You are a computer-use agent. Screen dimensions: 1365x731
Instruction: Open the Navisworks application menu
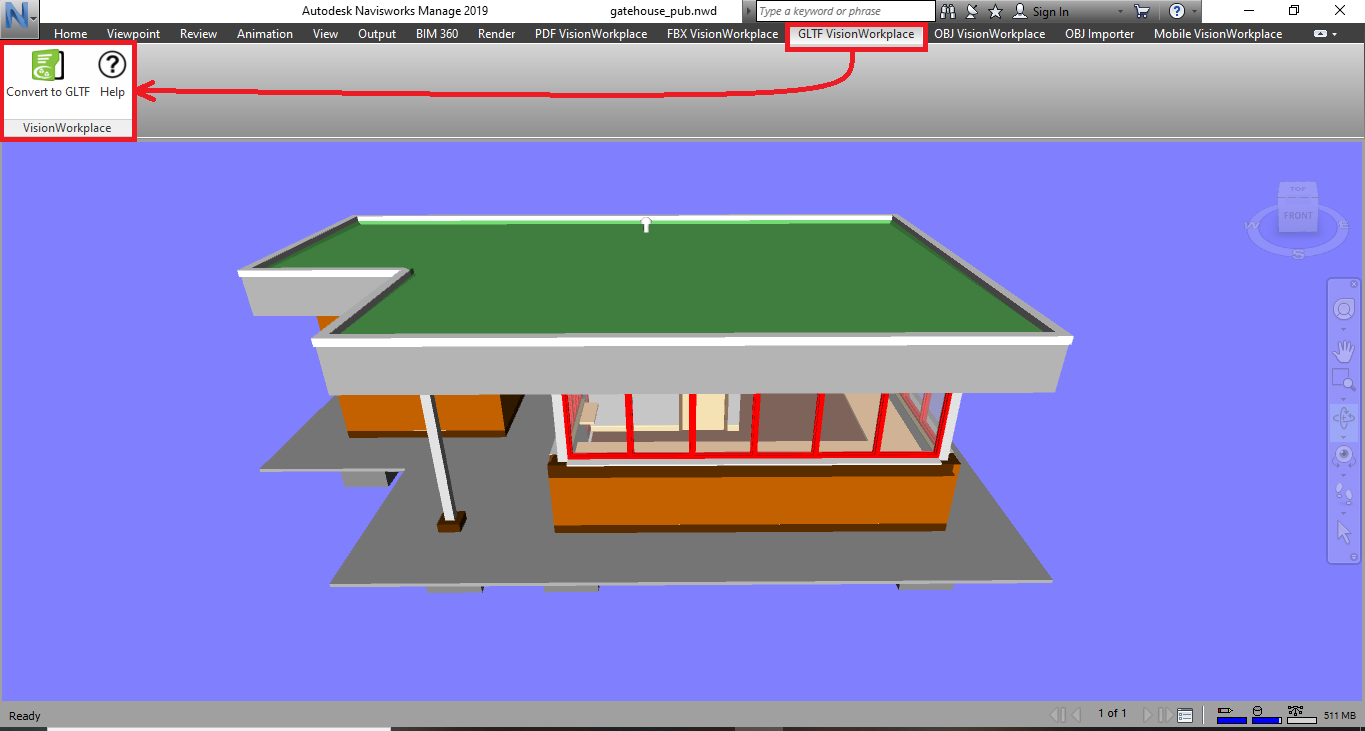(x=20, y=18)
